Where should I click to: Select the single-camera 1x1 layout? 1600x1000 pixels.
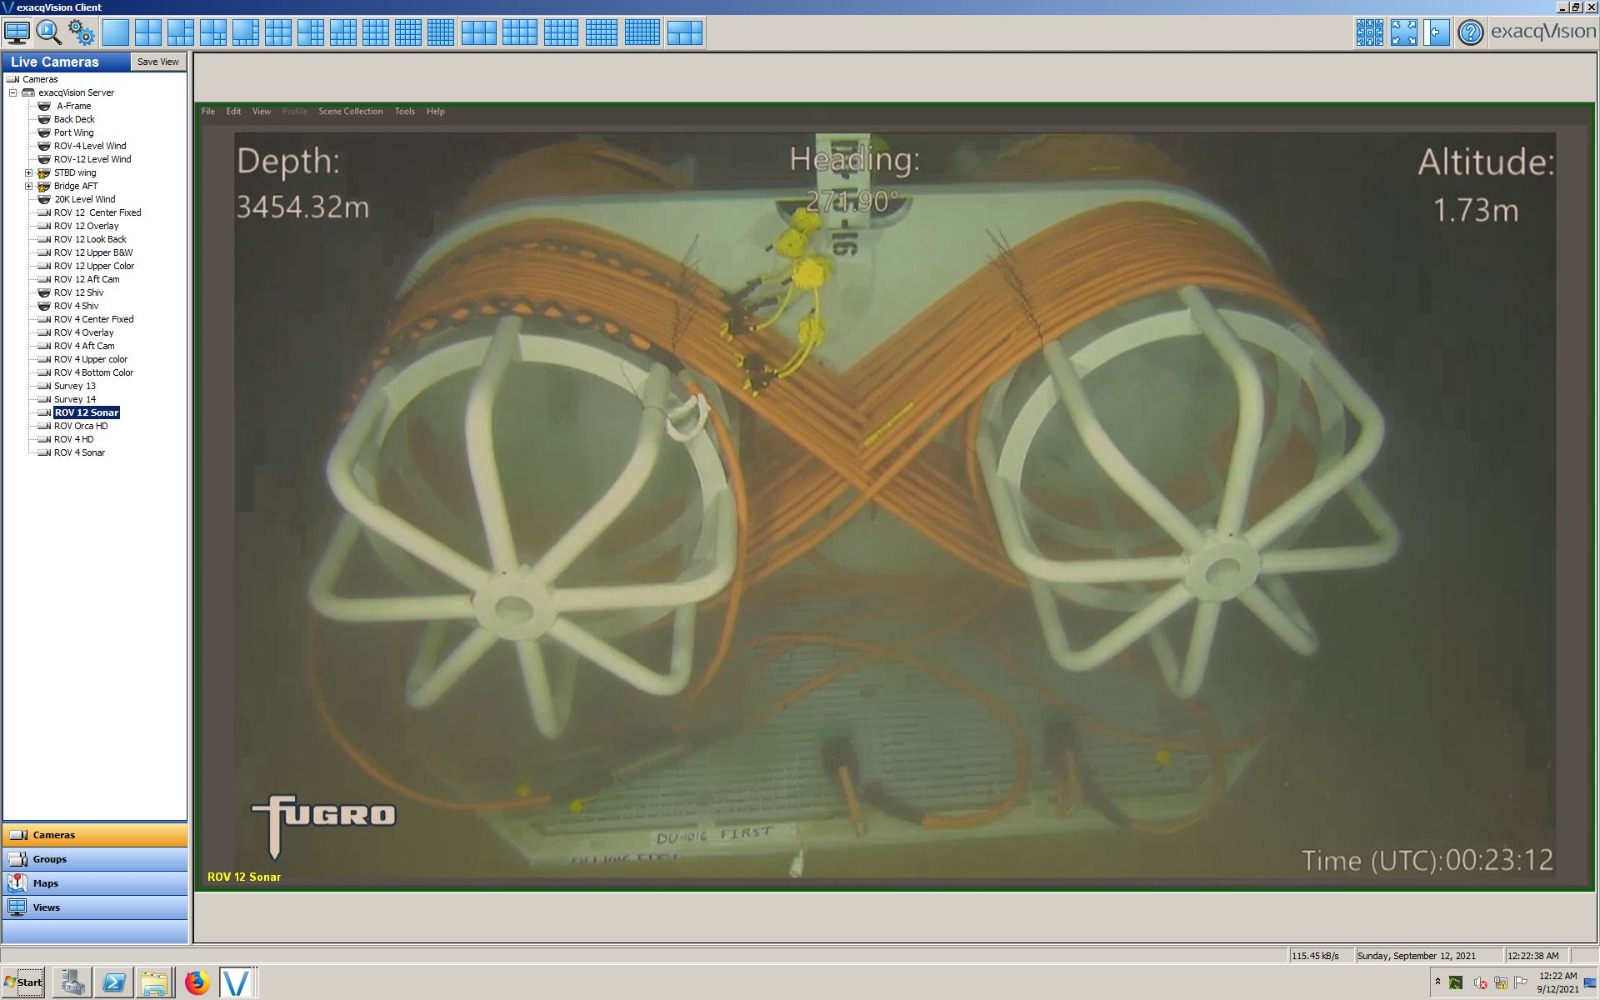[116, 33]
